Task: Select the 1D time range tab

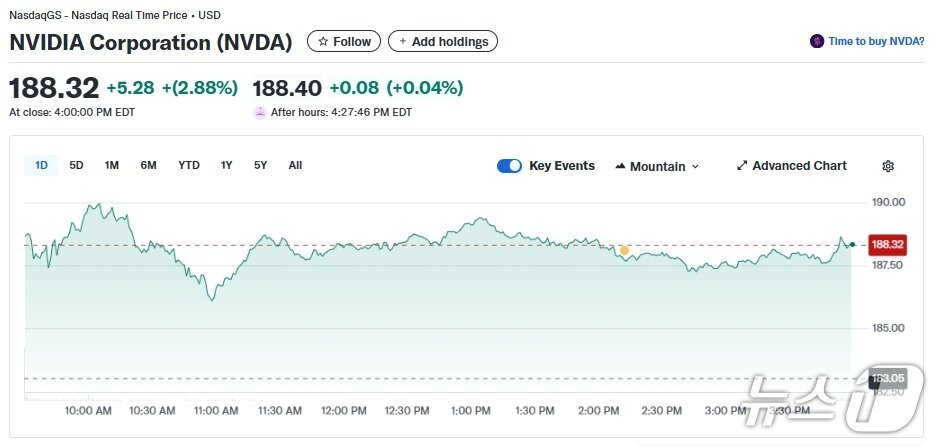Action: pos(42,165)
